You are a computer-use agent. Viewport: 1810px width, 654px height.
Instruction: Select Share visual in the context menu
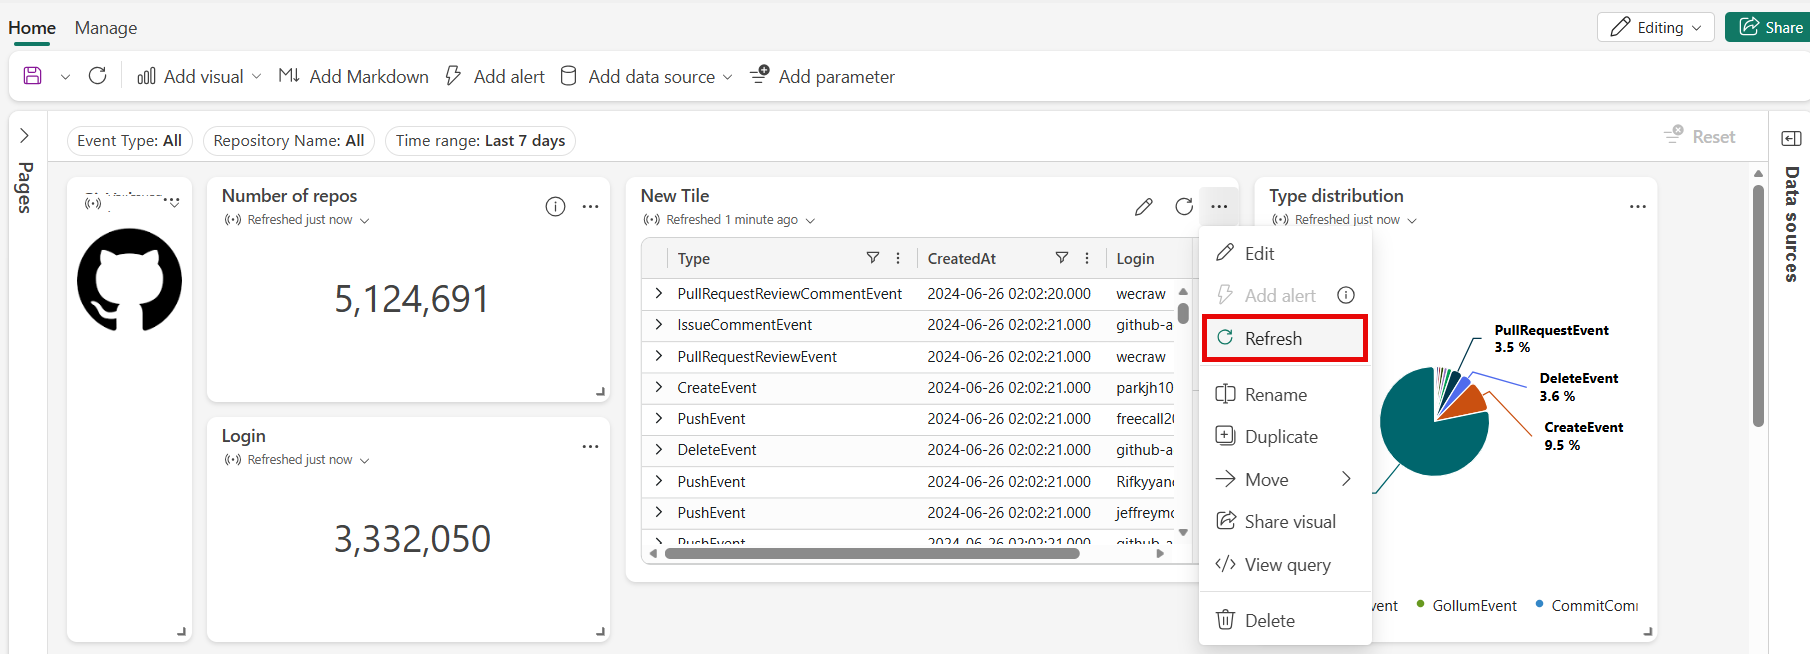[1285, 521]
